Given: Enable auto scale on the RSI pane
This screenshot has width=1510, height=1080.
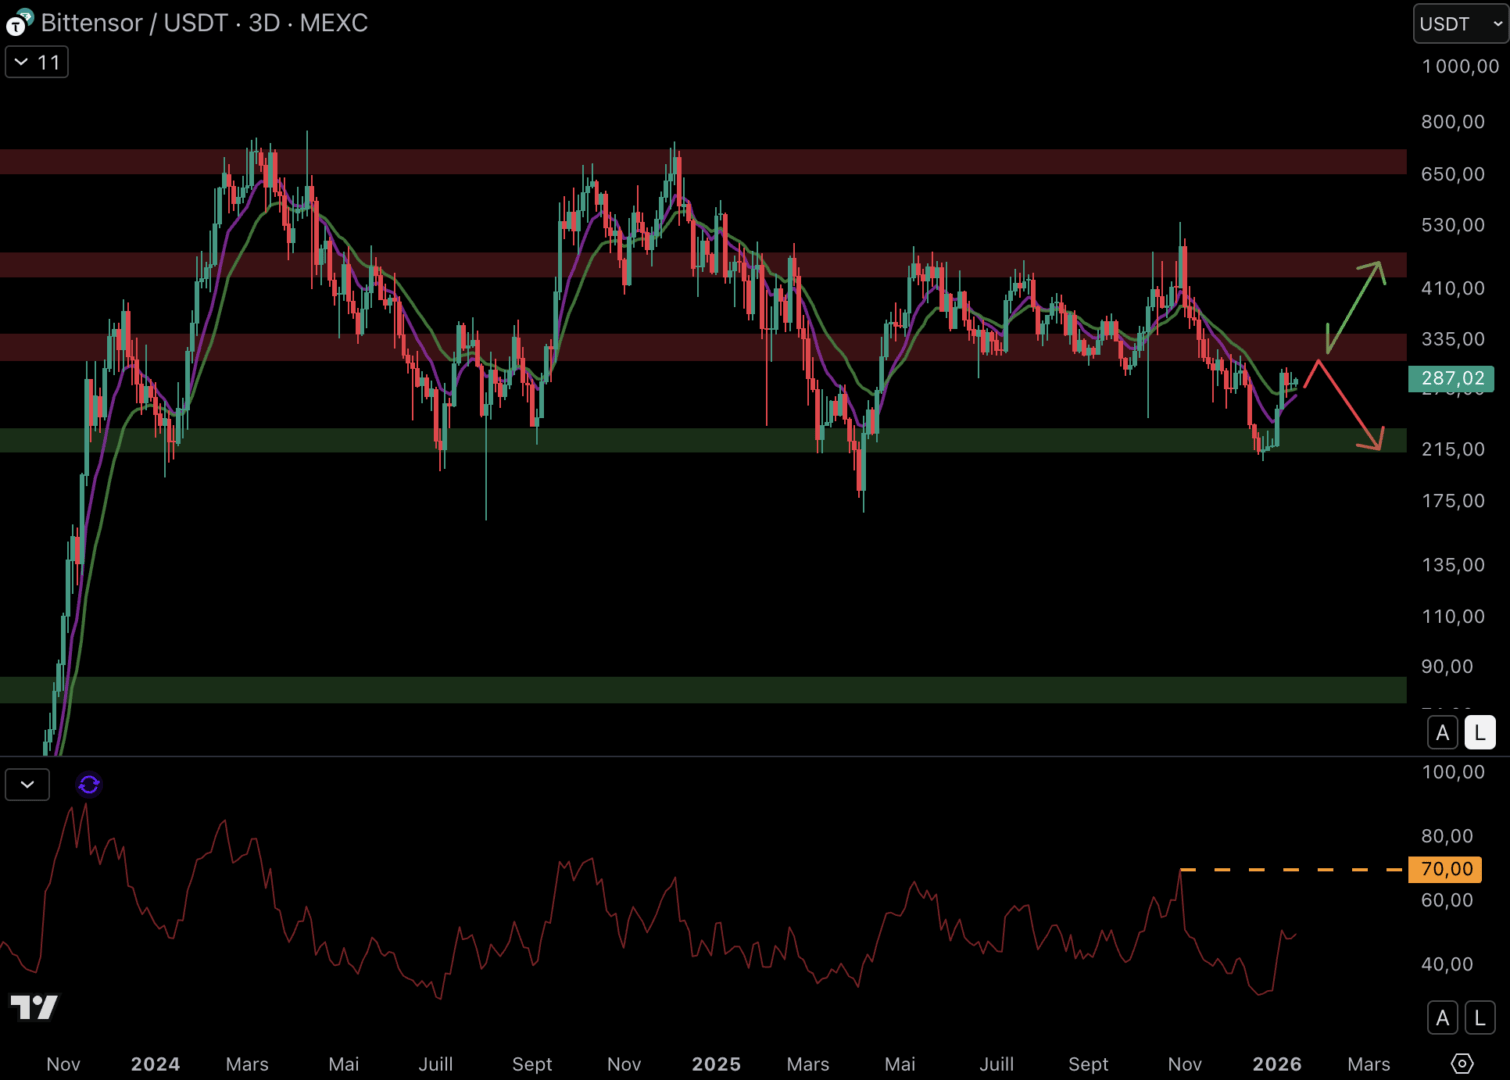Looking at the screenshot, I should coord(1442,1018).
